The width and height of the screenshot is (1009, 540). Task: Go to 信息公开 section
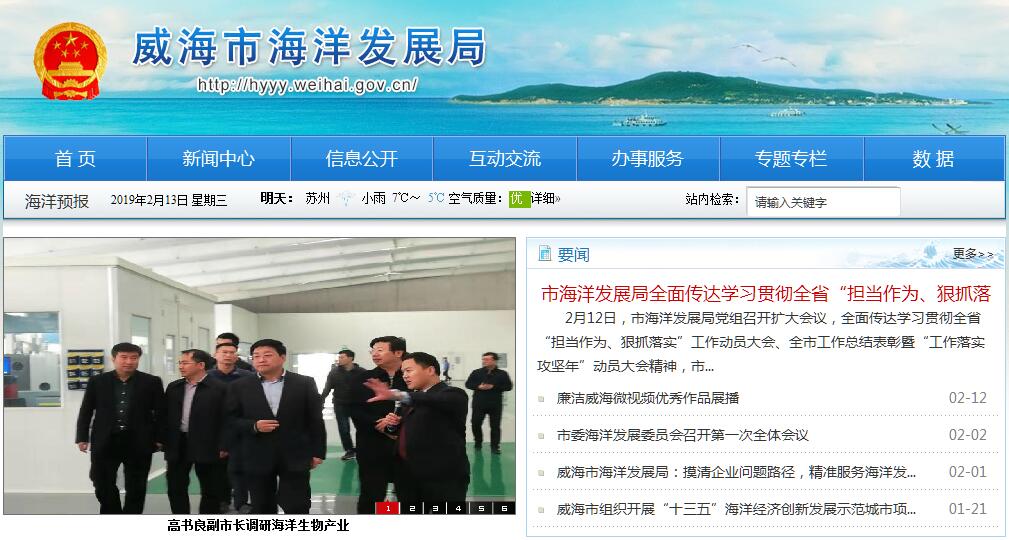click(x=362, y=158)
